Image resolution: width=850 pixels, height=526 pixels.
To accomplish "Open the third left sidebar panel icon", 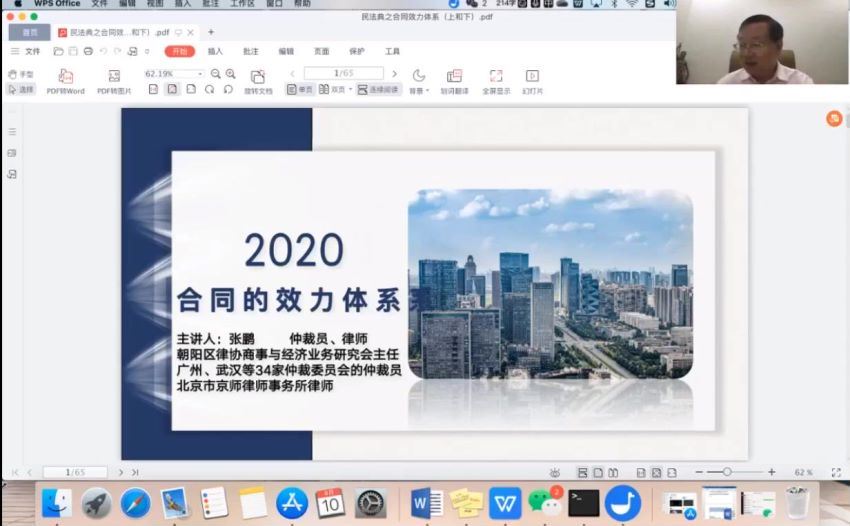I will pos(12,174).
